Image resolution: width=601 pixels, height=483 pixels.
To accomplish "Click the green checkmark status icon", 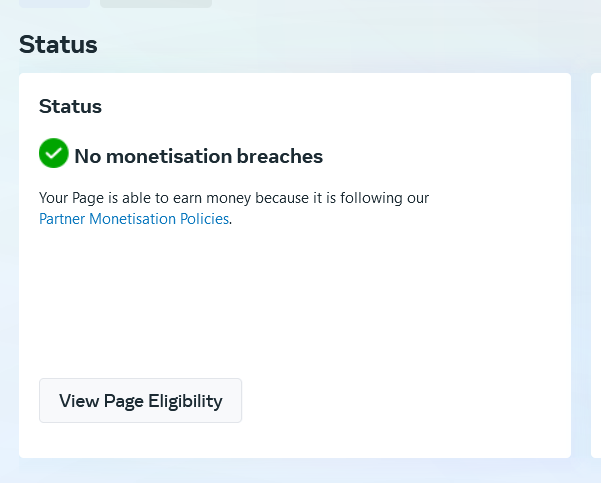I will tap(53, 154).
